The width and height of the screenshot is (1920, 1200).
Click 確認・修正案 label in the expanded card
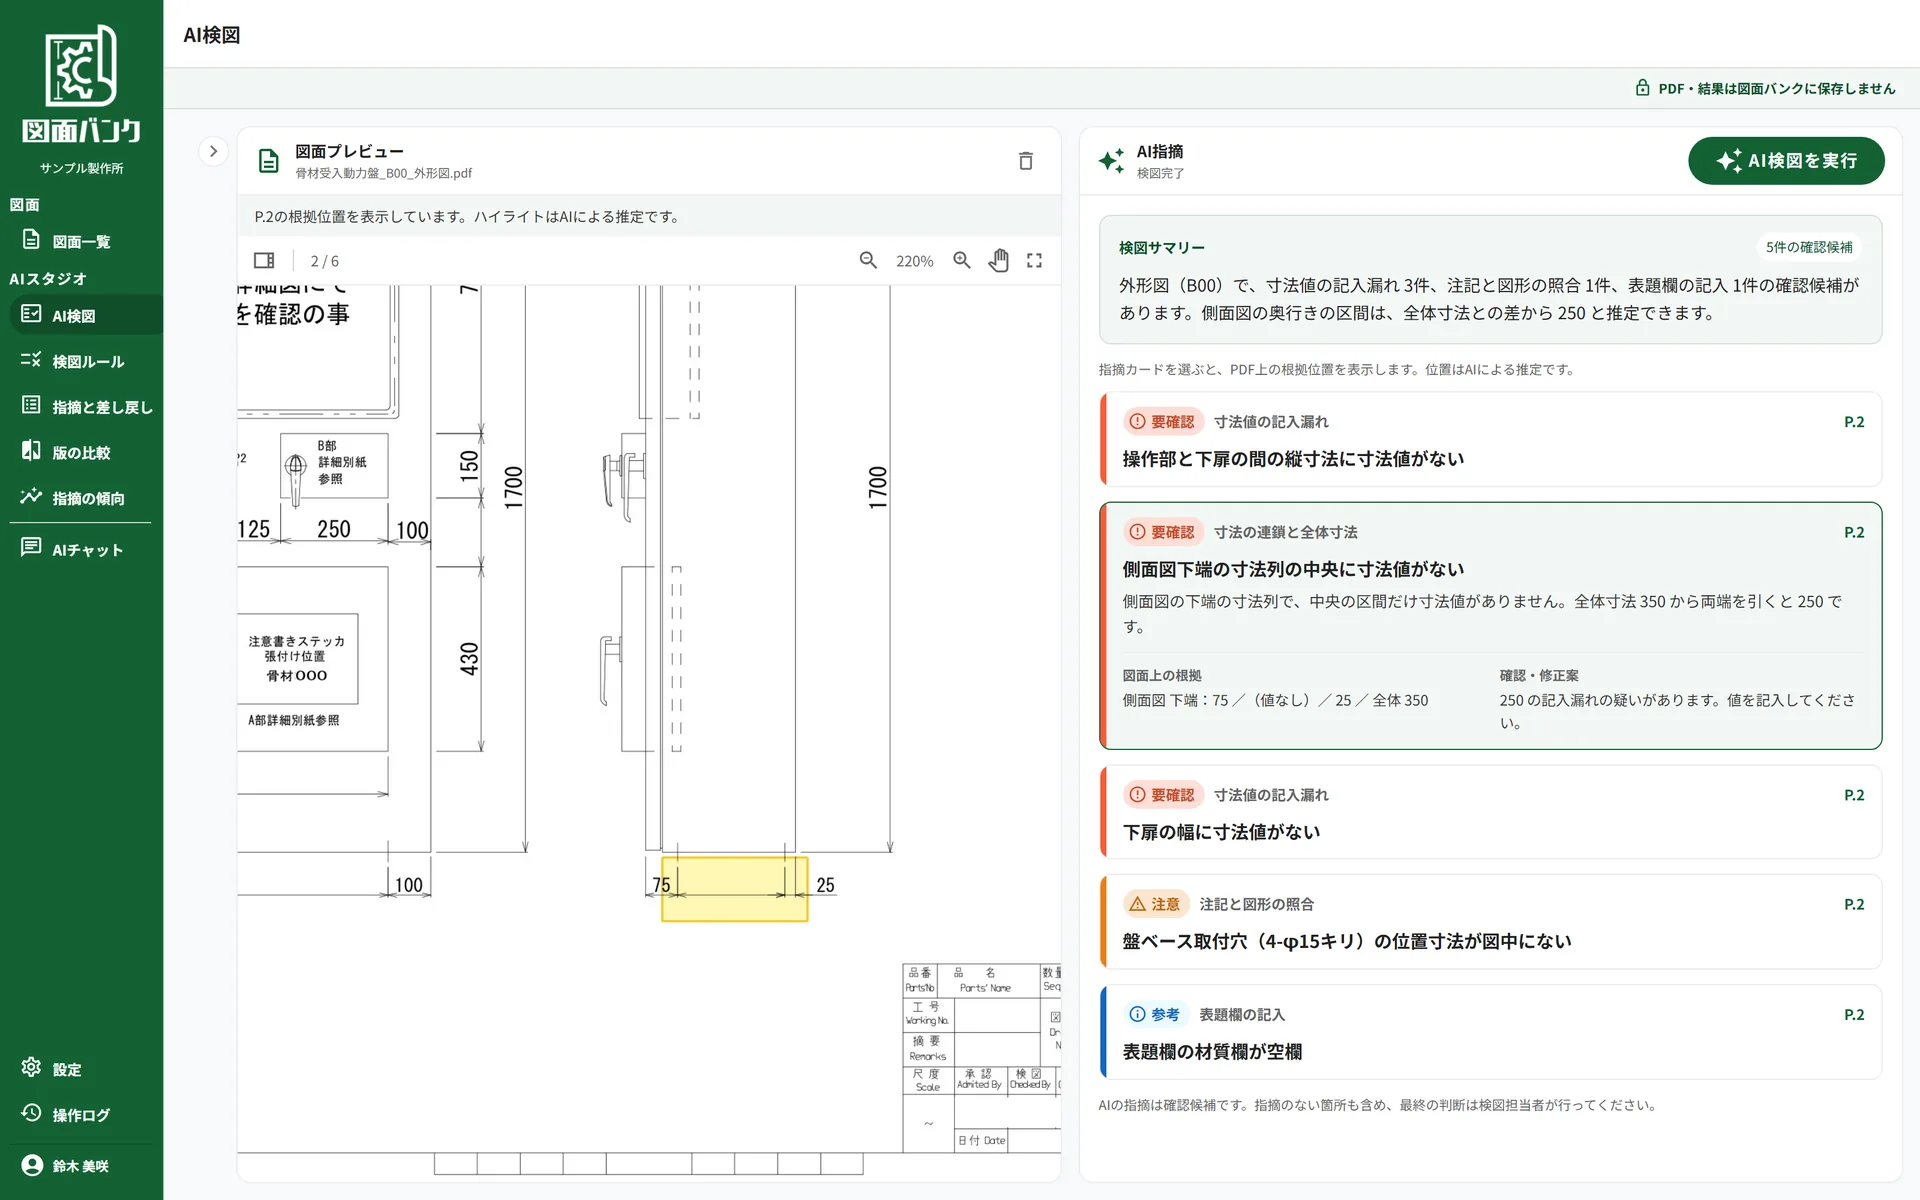(1539, 676)
